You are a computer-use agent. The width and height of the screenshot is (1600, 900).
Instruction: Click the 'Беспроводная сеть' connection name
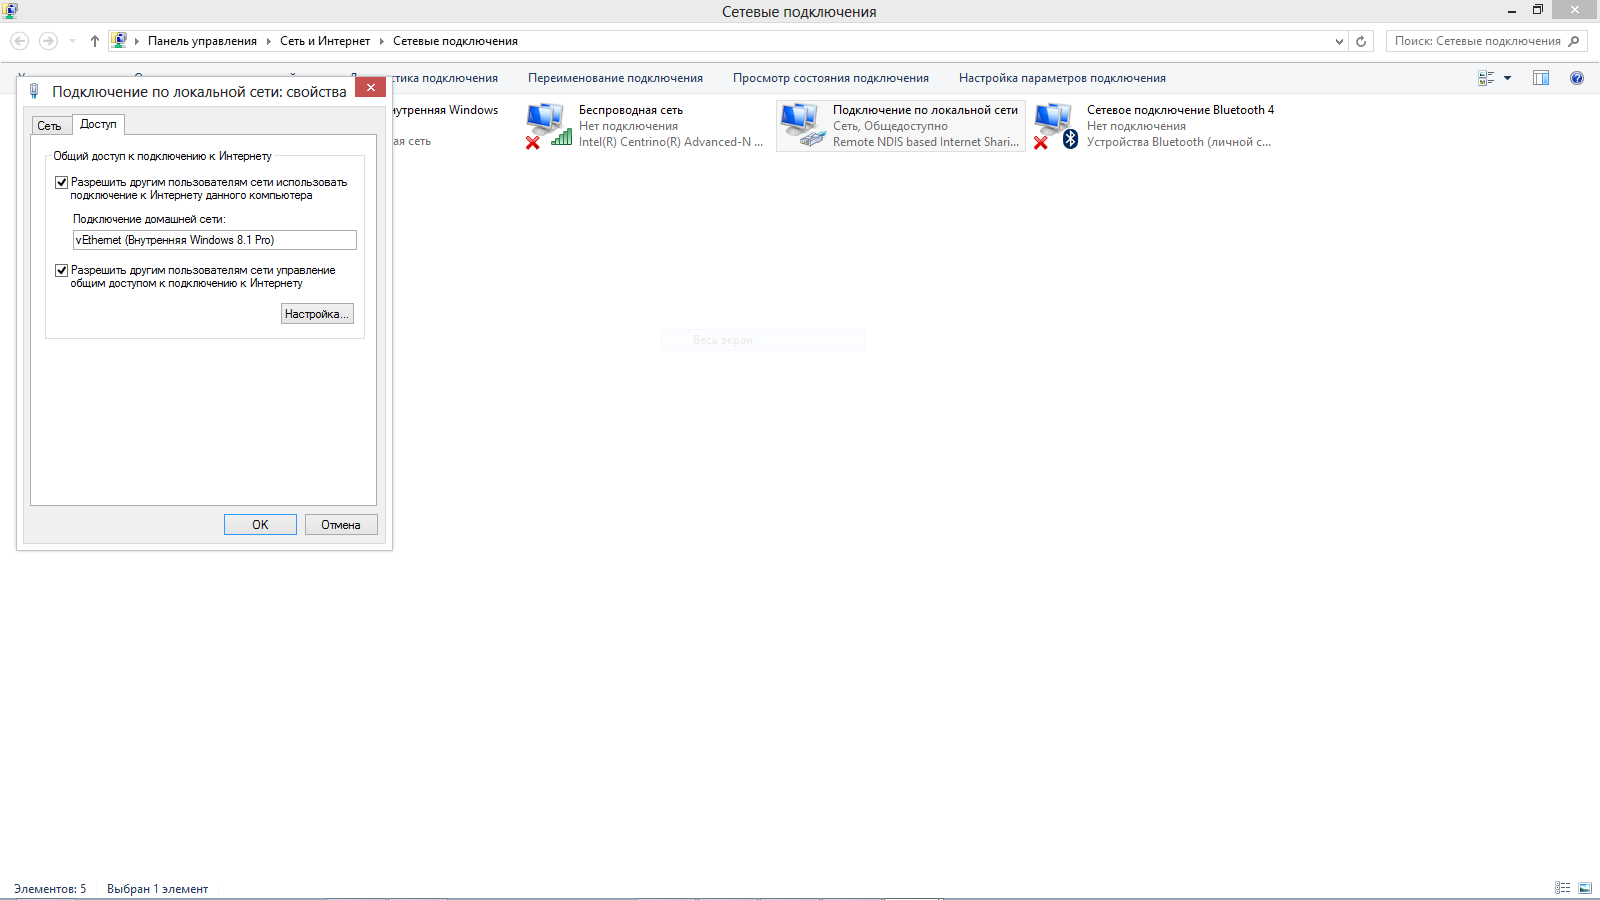click(631, 110)
